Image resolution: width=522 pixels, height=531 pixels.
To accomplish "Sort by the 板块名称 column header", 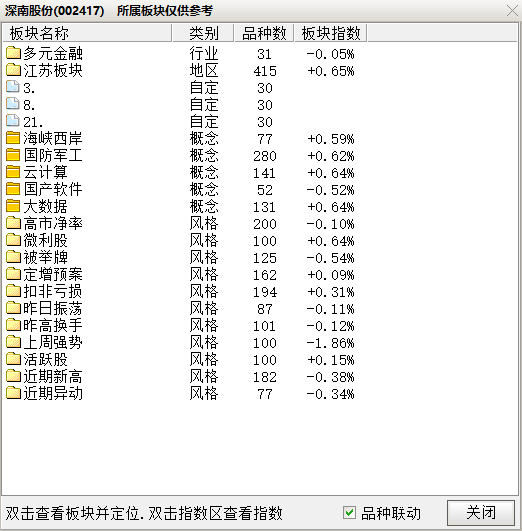I will (87, 33).
